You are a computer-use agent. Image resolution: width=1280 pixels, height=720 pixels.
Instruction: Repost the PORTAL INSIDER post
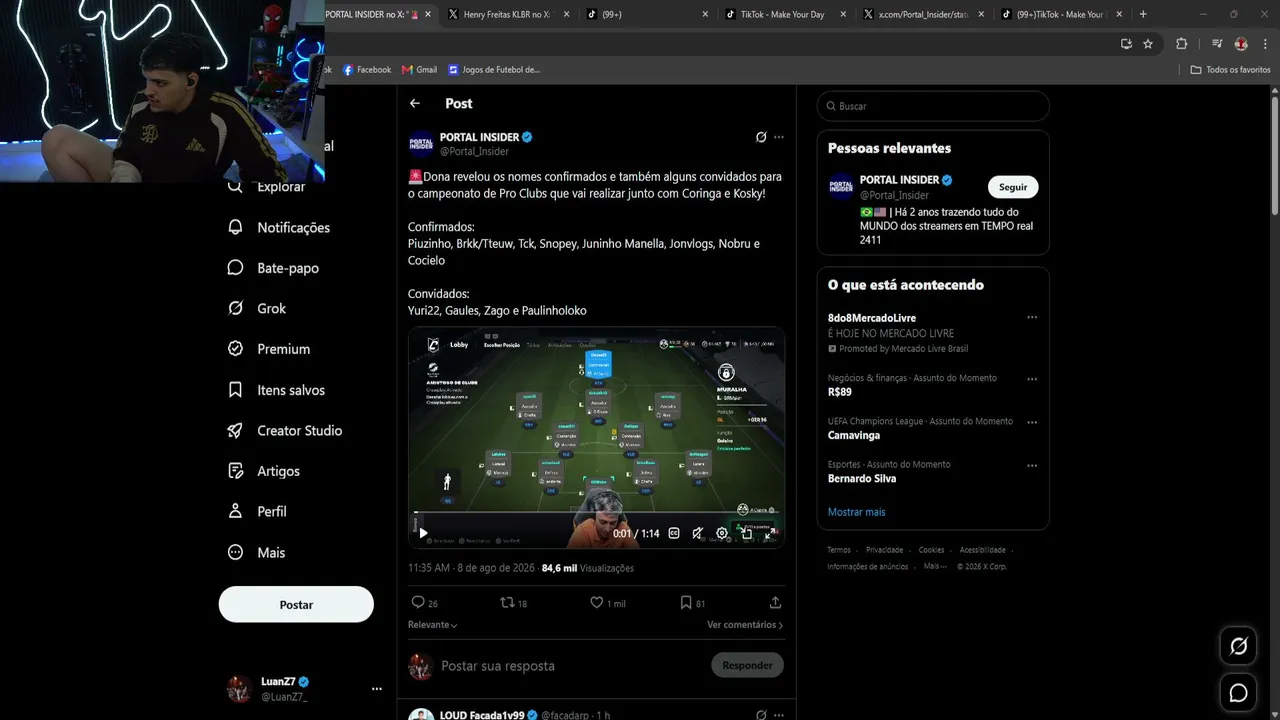coord(507,603)
